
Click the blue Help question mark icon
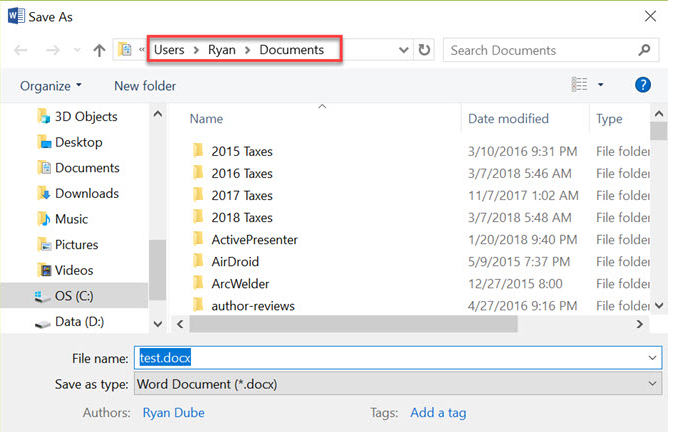(x=643, y=85)
